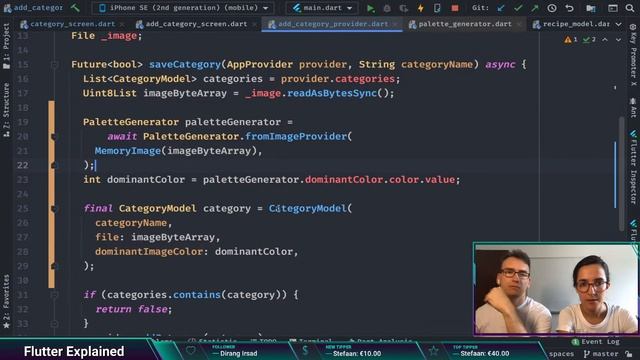
Task: Click the spaces indent setting in status bar
Action: point(561,354)
